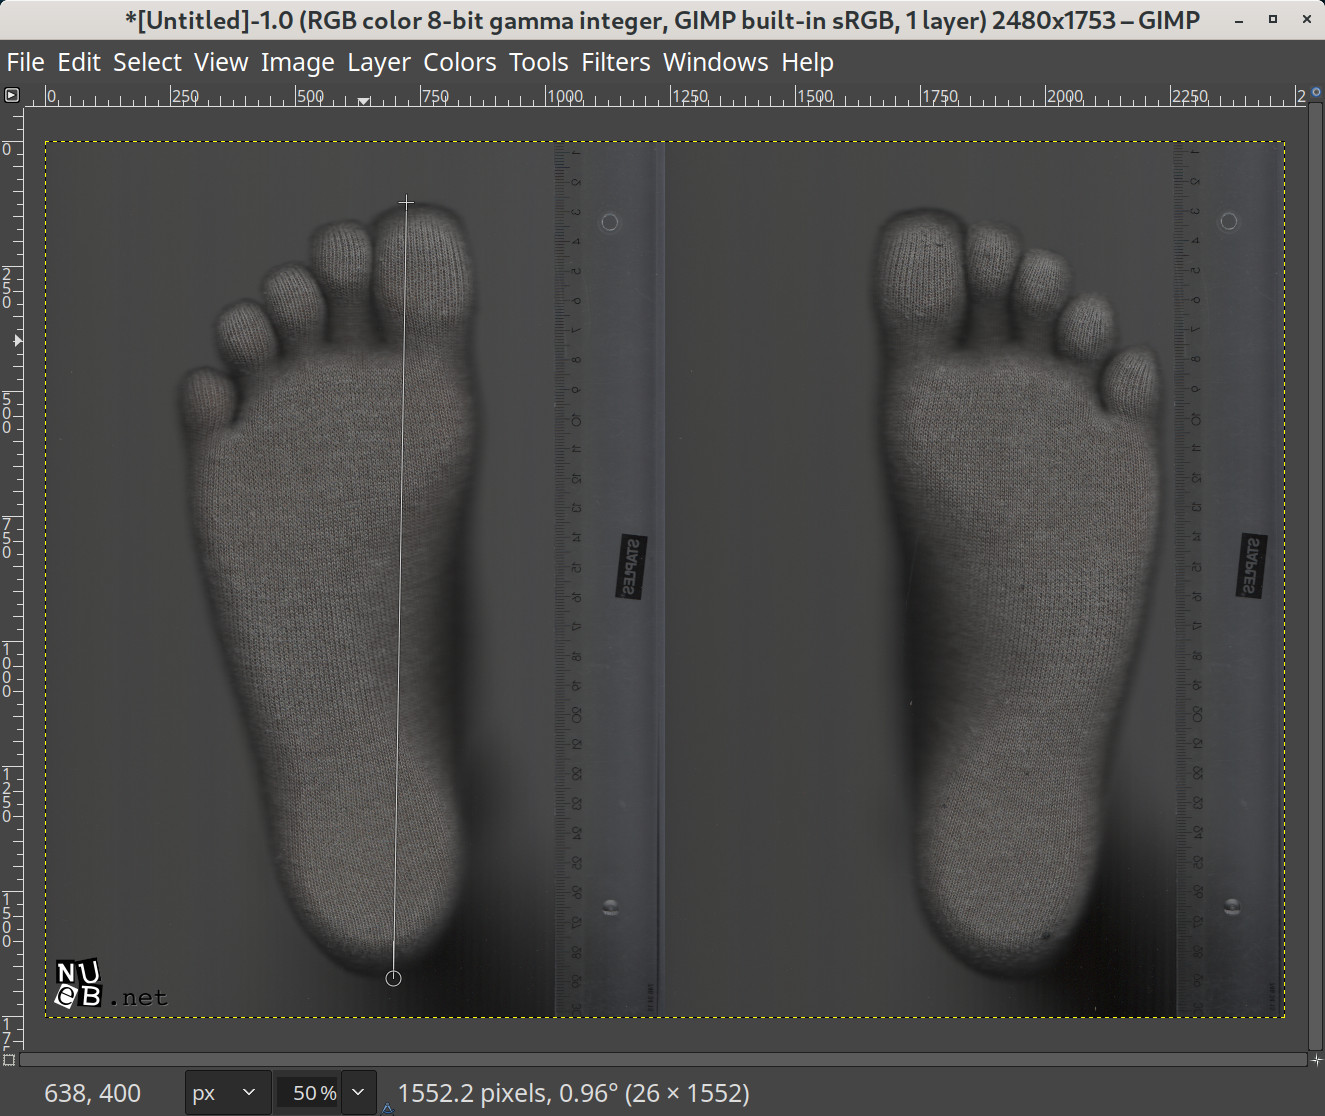This screenshot has width=1325, height=1116.
Task: Toggle Quick Mask button at bottom left
Action: [x=9, y=1059]
